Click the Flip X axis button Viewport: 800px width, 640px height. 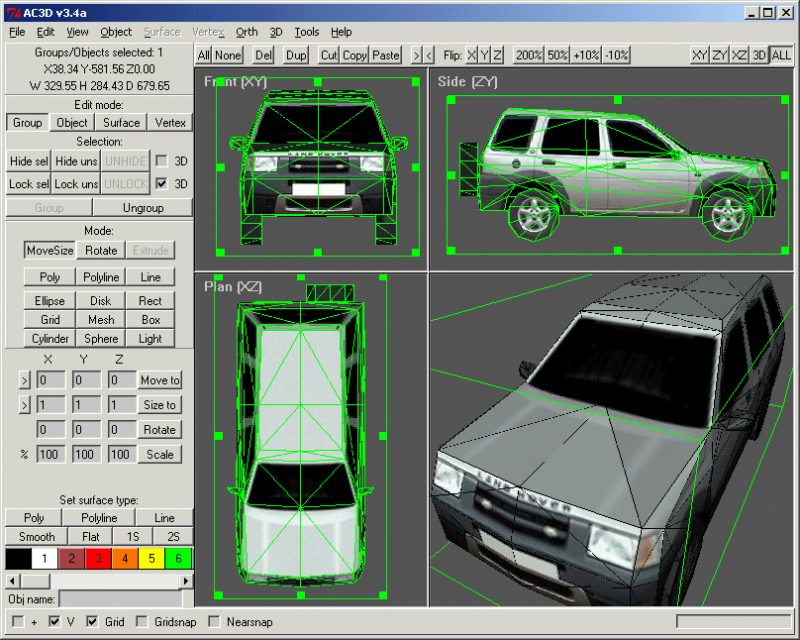pyautogui.click(x=471, y=55)
